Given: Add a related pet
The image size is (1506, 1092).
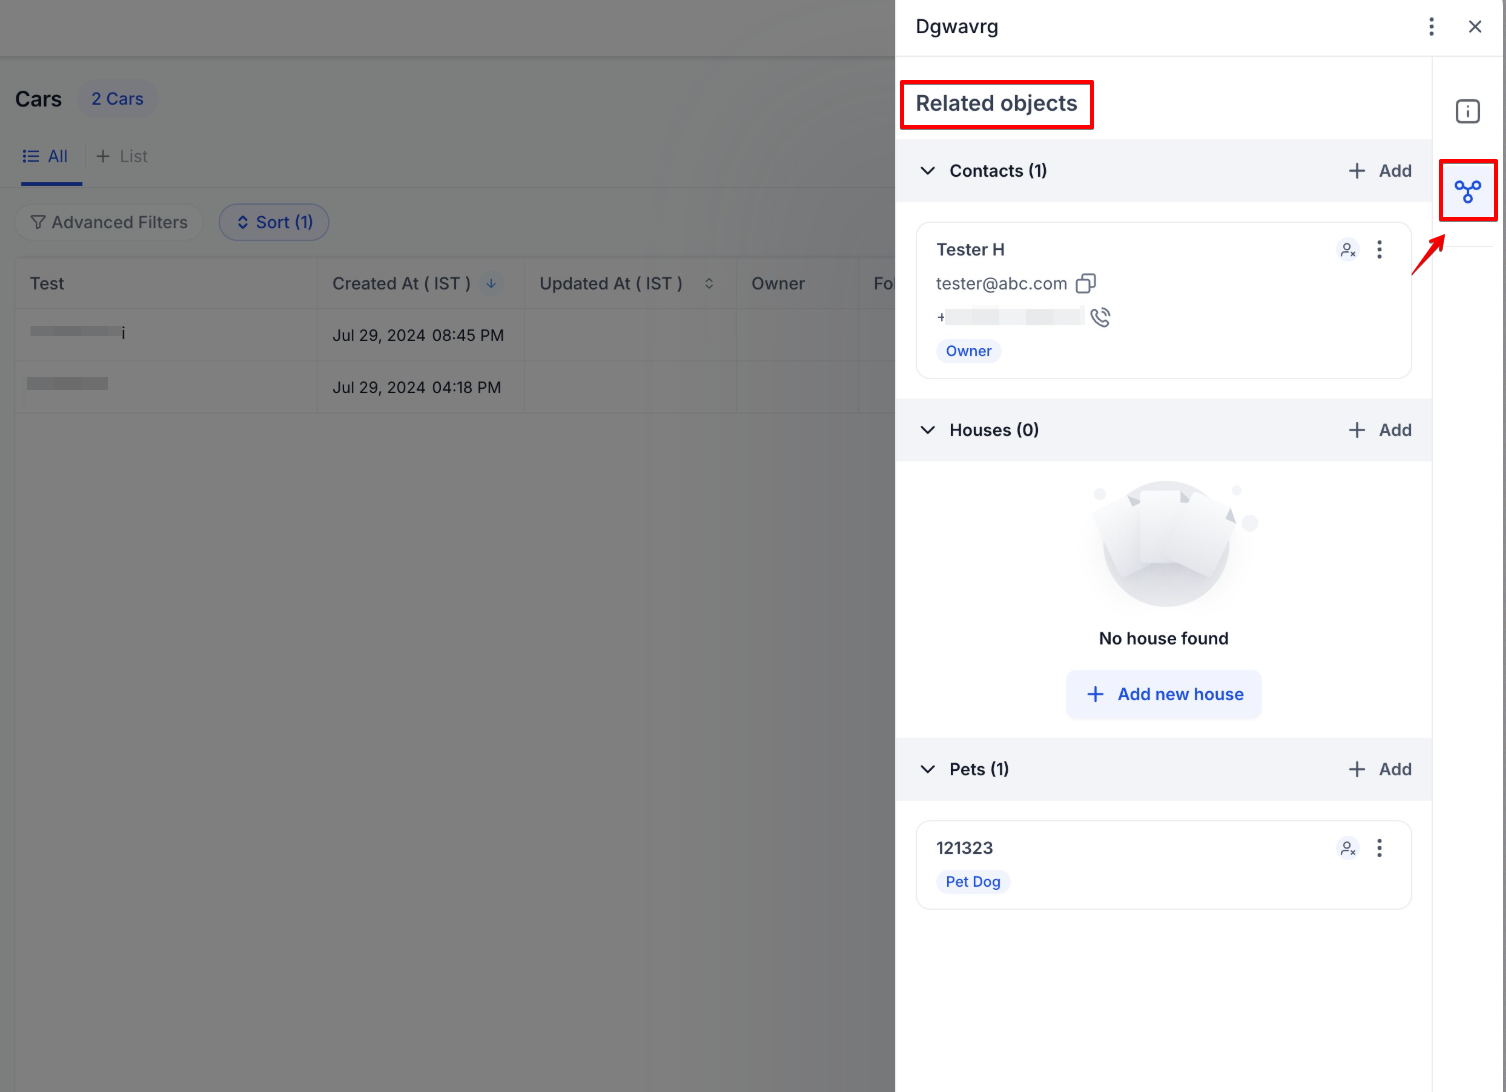Looking at the screenshot, I should point(1380,769).
